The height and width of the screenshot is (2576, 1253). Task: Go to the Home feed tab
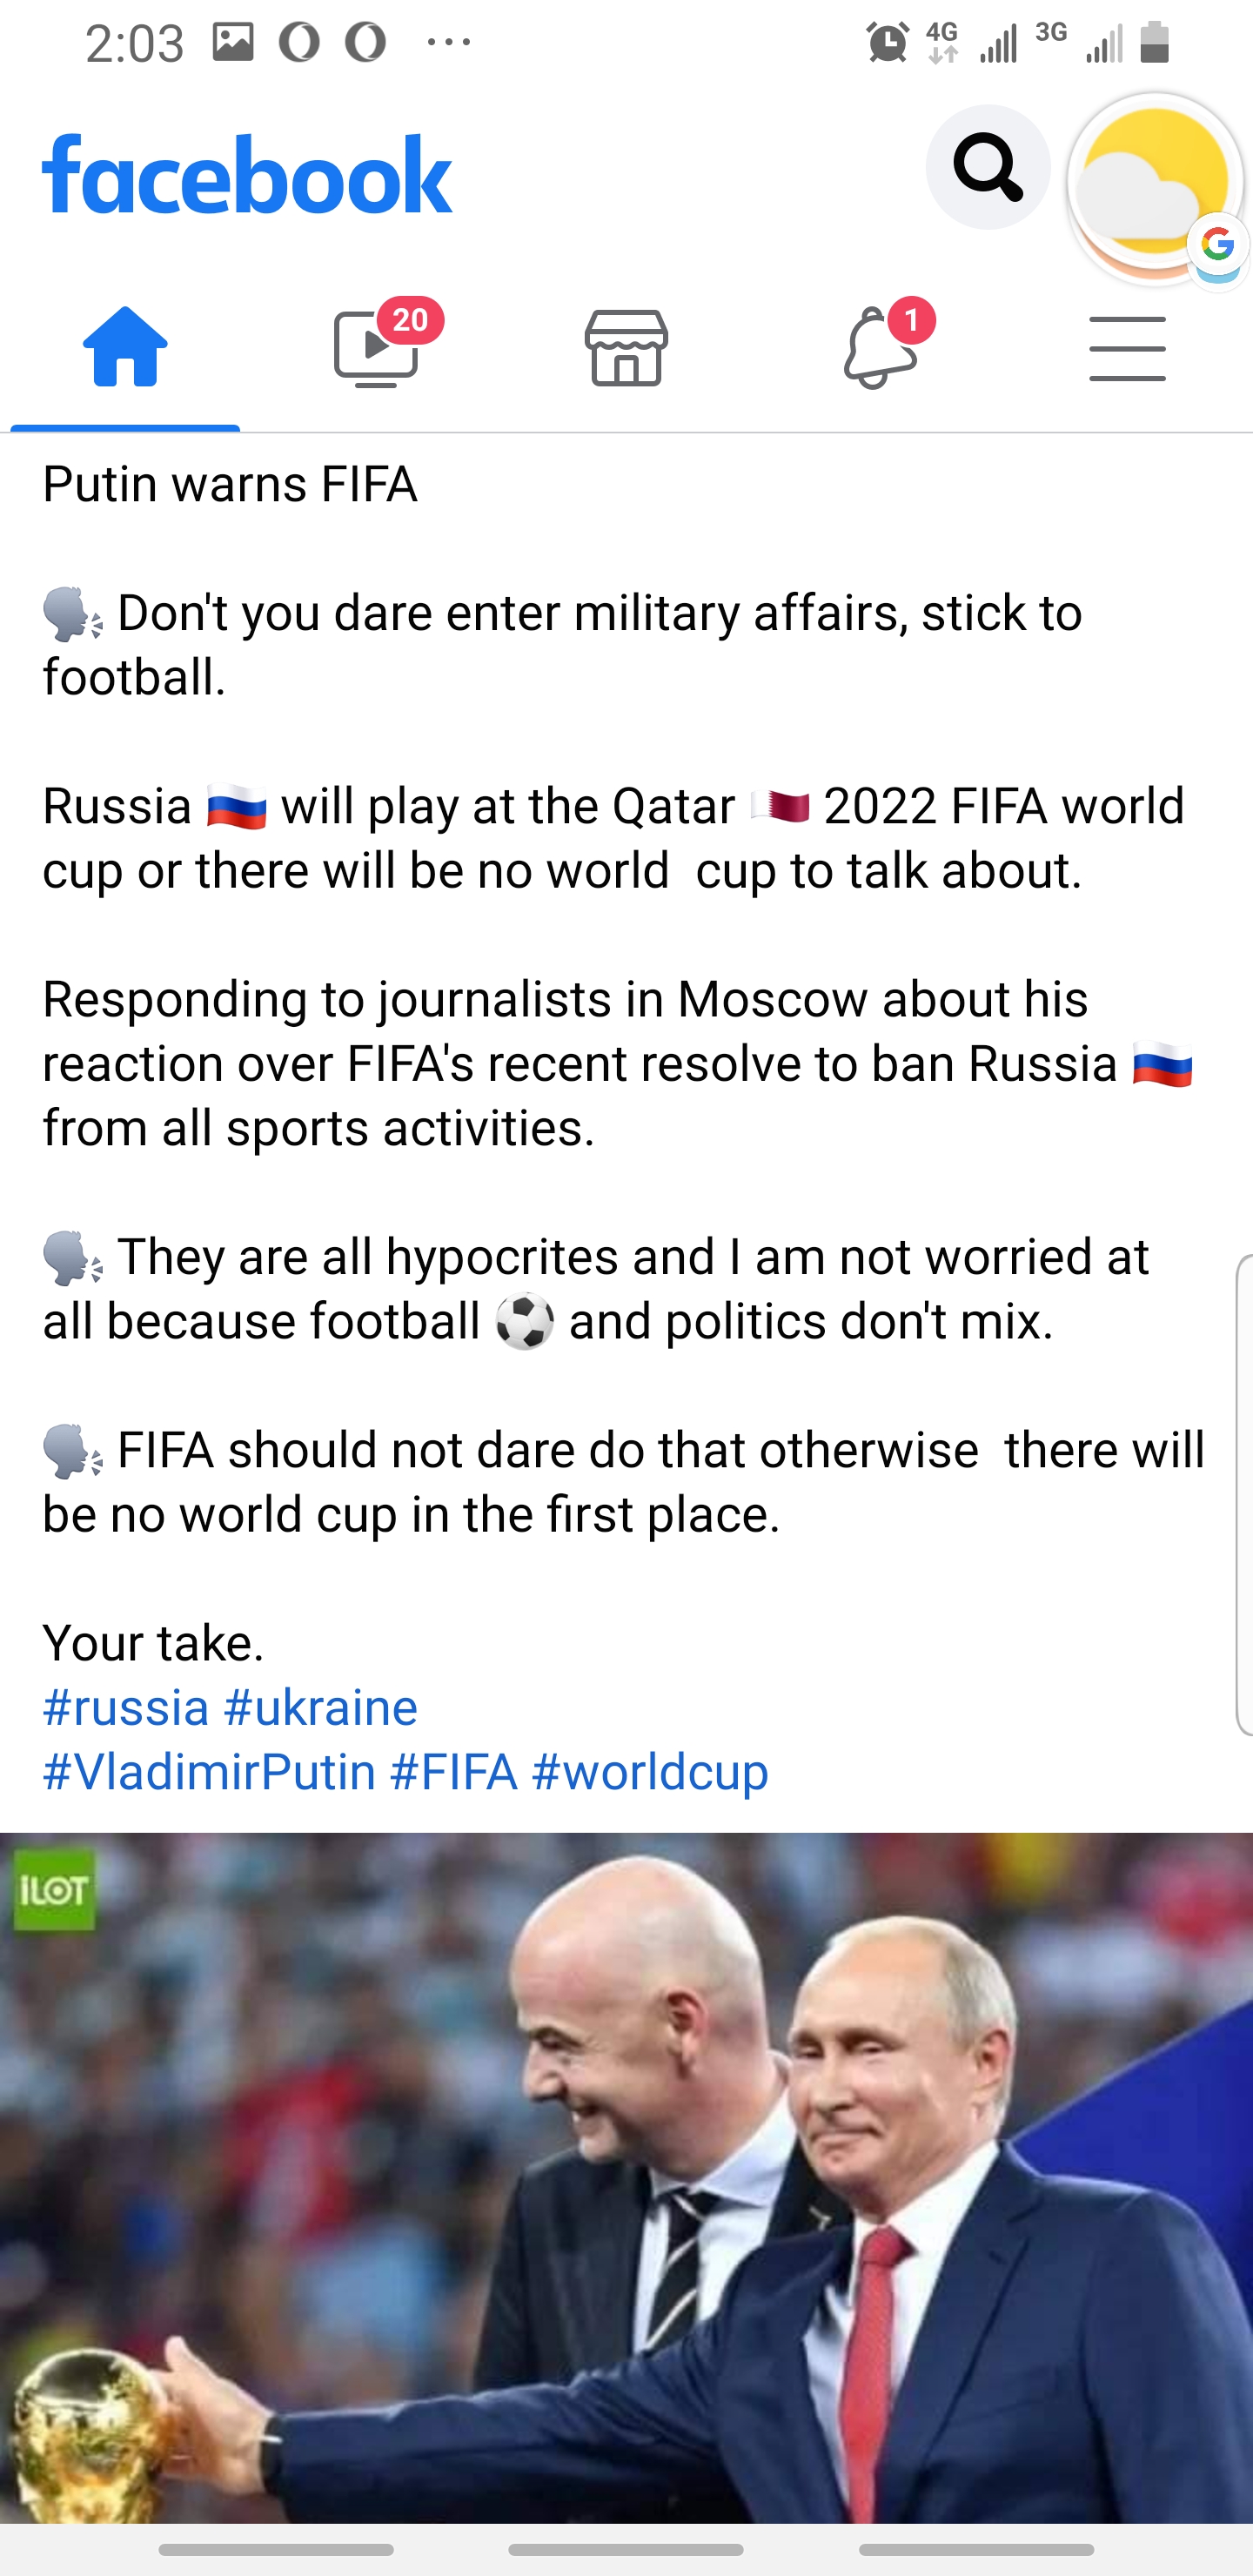pyautogui.click(x=125, y=347)
